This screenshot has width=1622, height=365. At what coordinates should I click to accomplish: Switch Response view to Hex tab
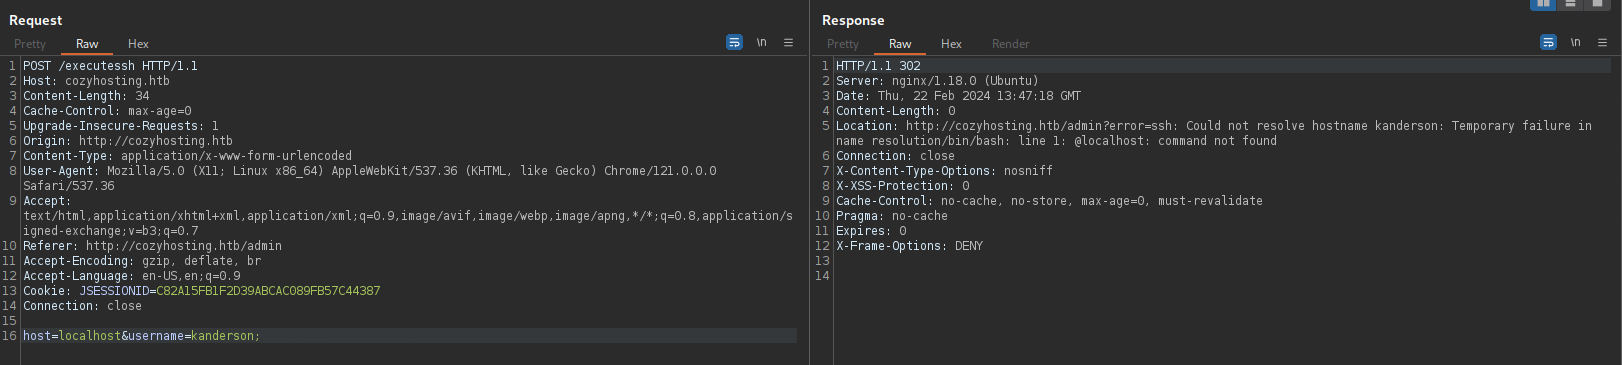point(951,44)
